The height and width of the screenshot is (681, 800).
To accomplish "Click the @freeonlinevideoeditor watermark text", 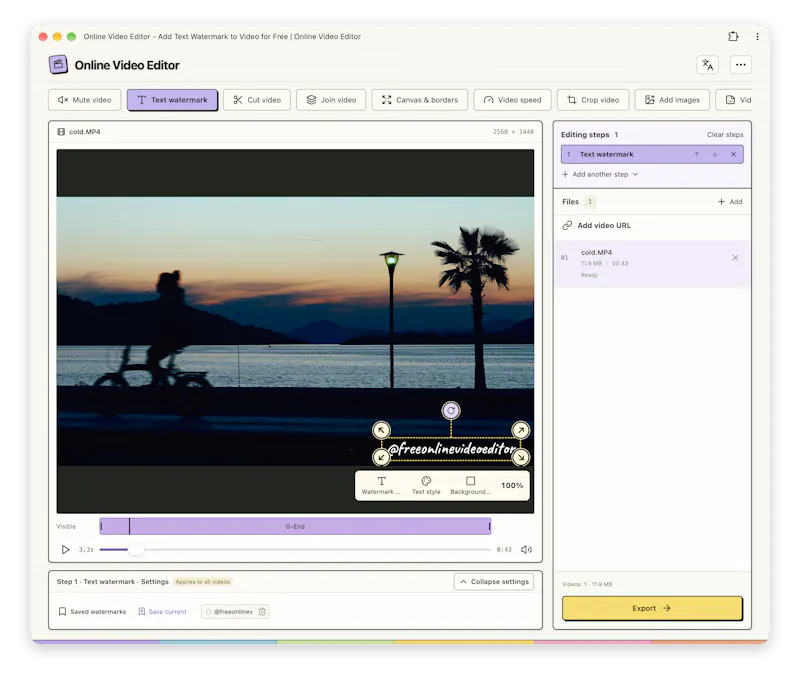I will tap(451, 449).
